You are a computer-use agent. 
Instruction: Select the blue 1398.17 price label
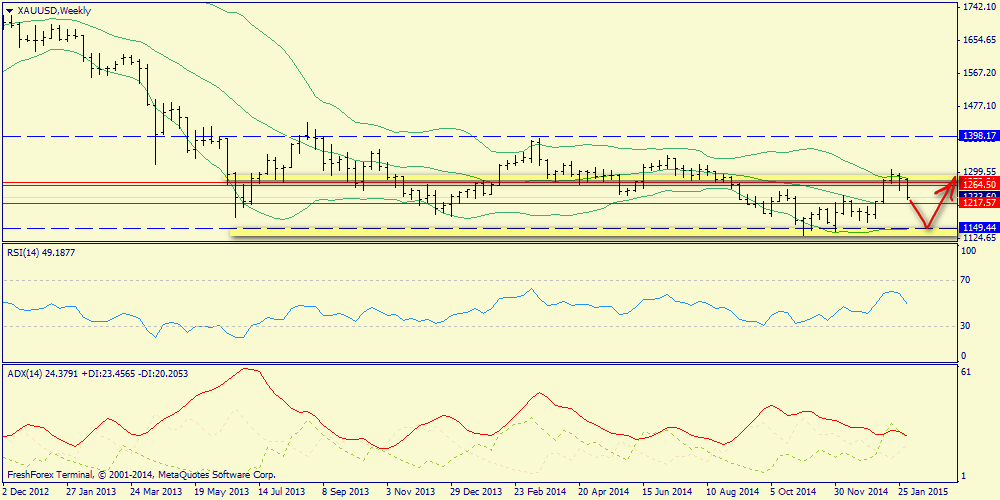tap(977, 135)
